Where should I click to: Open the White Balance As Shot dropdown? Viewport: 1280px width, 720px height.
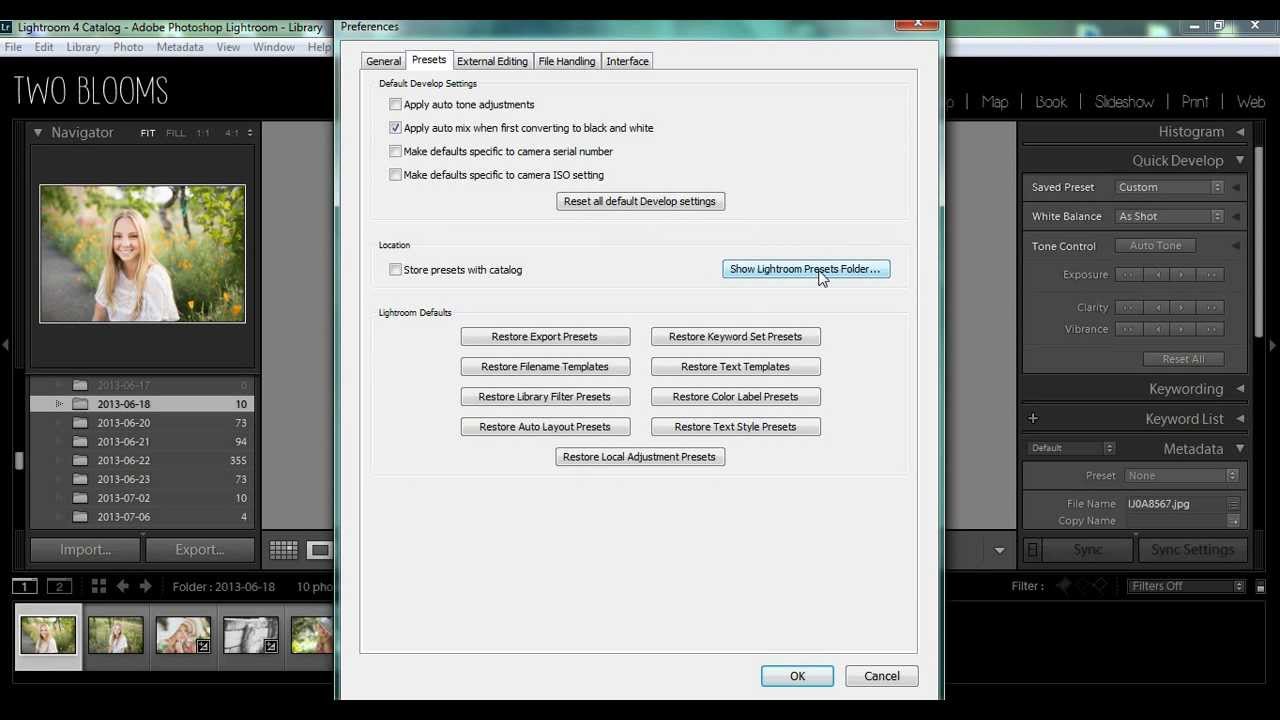point(1169,216)
